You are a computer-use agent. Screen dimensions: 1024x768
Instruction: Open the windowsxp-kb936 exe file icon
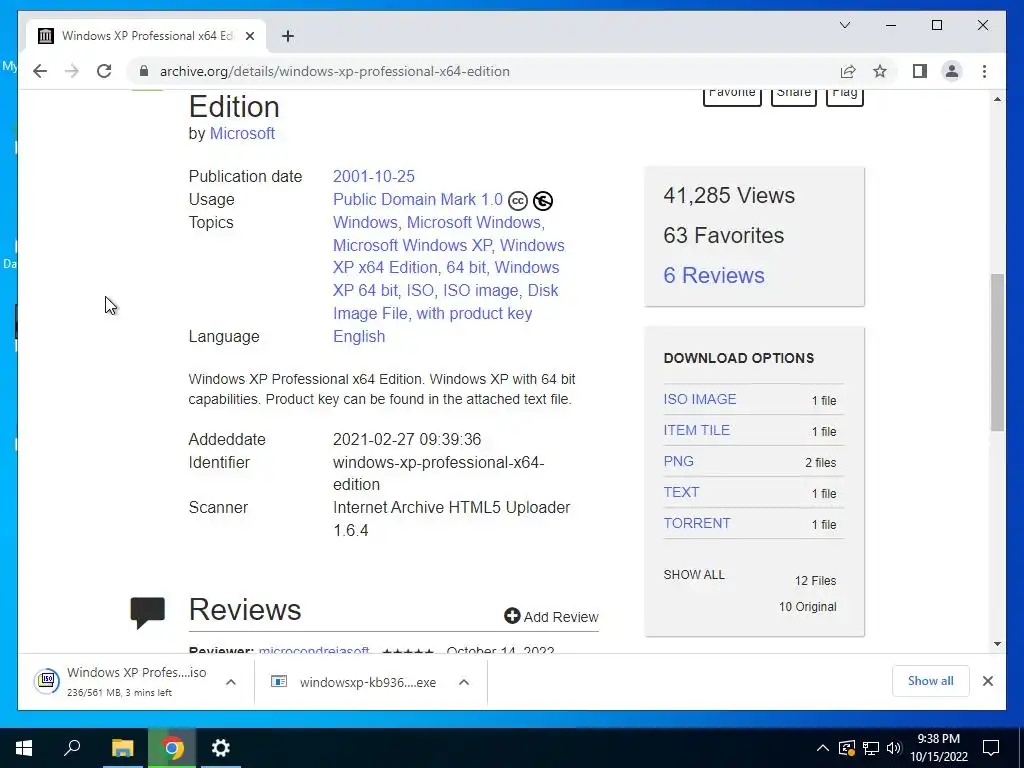pyautogui.click(x=279, y=682)
